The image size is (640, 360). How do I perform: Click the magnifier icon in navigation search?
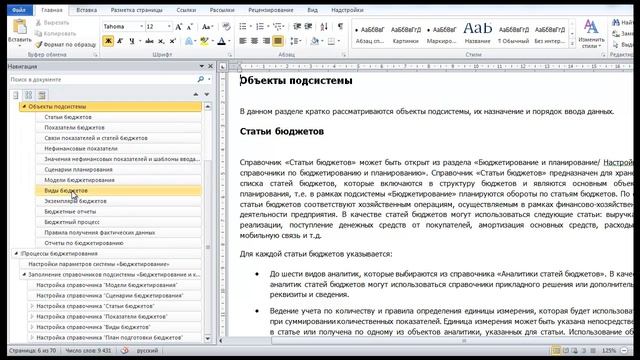(x=200, y=79)
